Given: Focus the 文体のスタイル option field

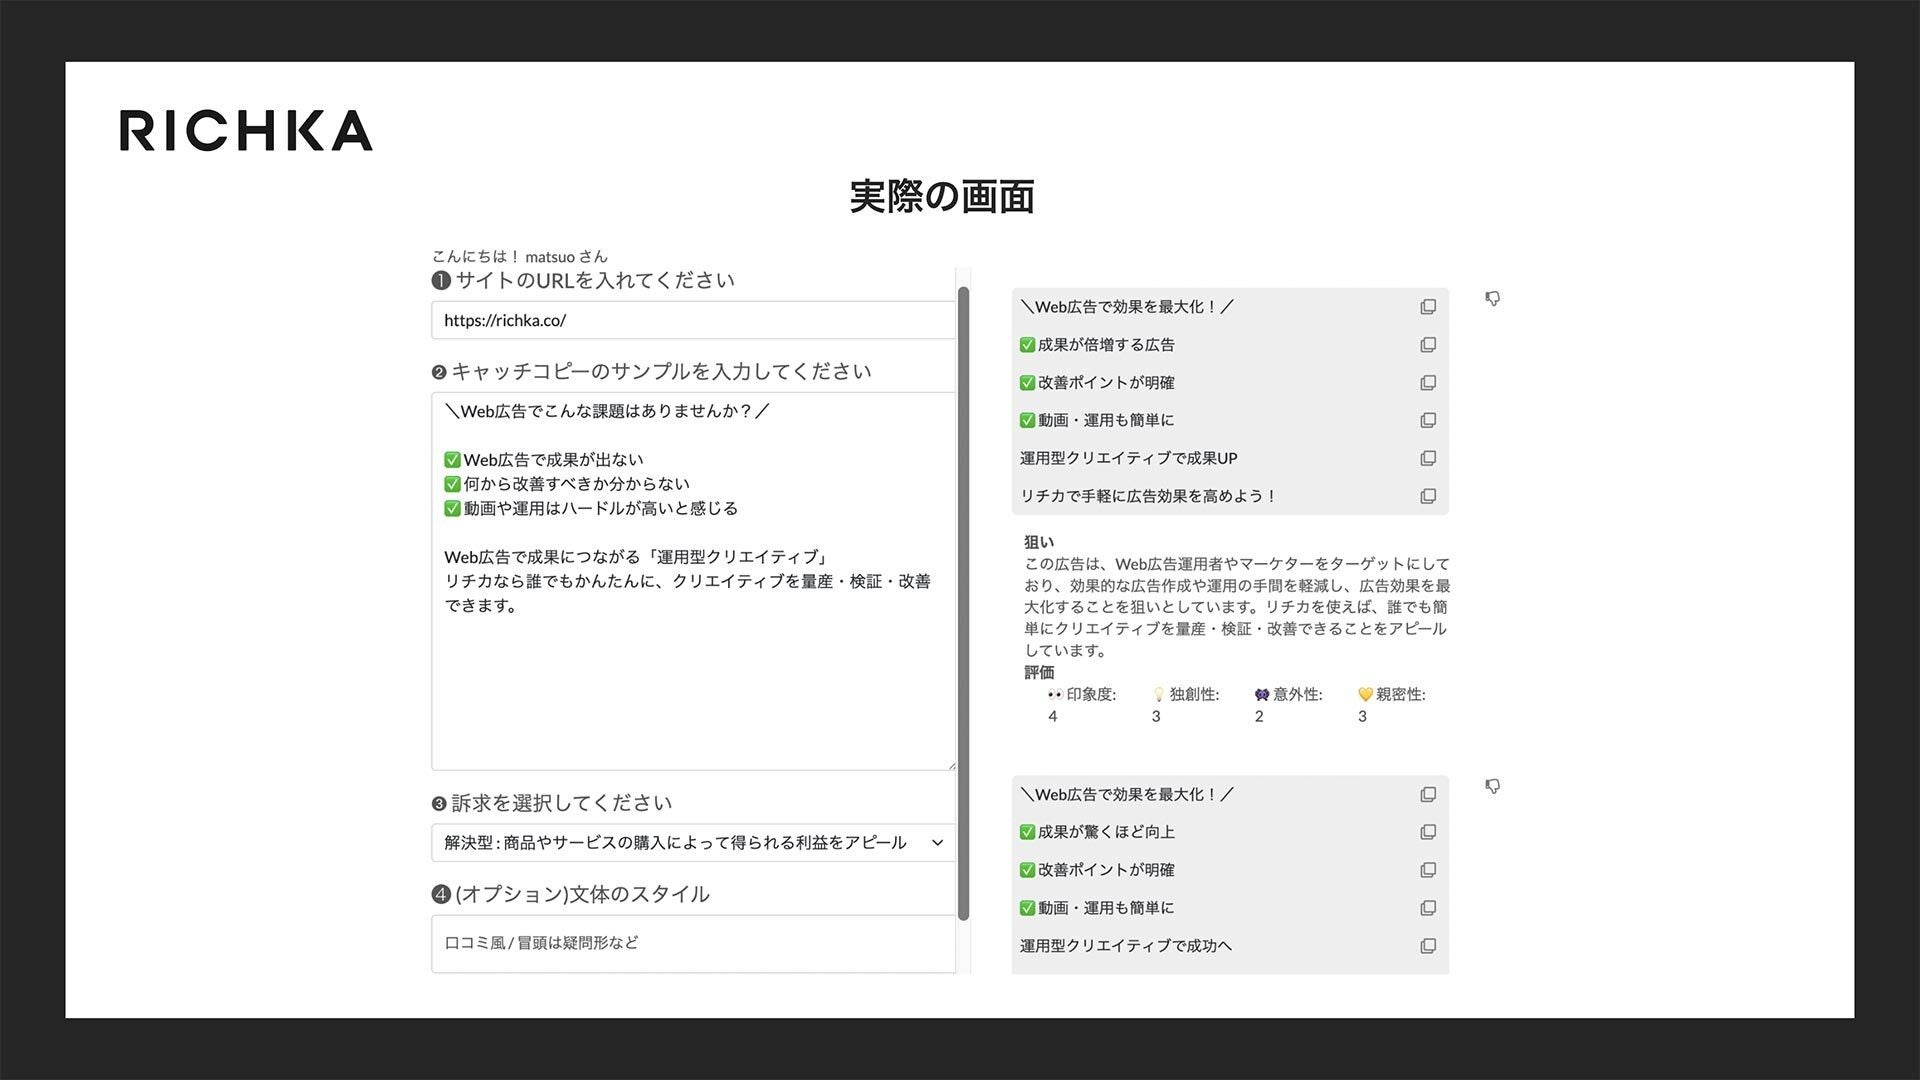Looking at the screenshot, I should coord(692,943).
